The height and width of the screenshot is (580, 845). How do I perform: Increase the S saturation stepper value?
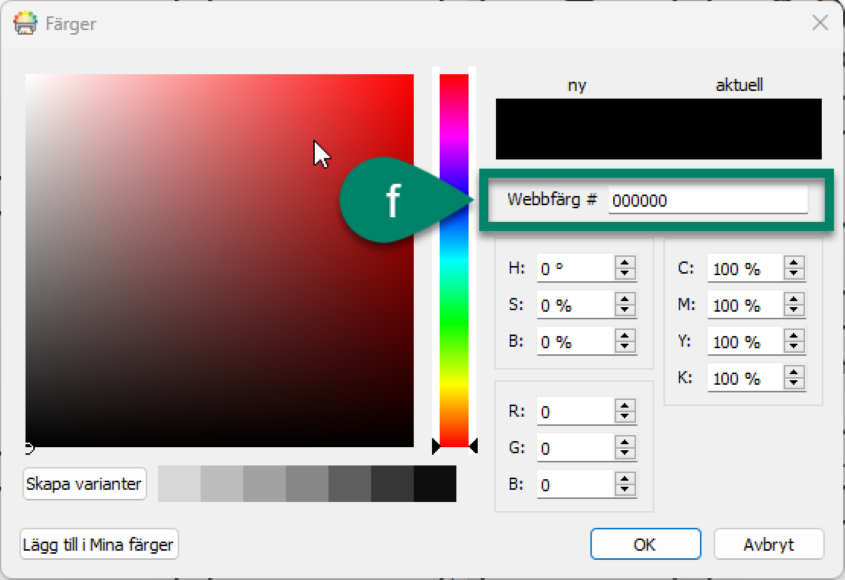(x=625, y=299)
